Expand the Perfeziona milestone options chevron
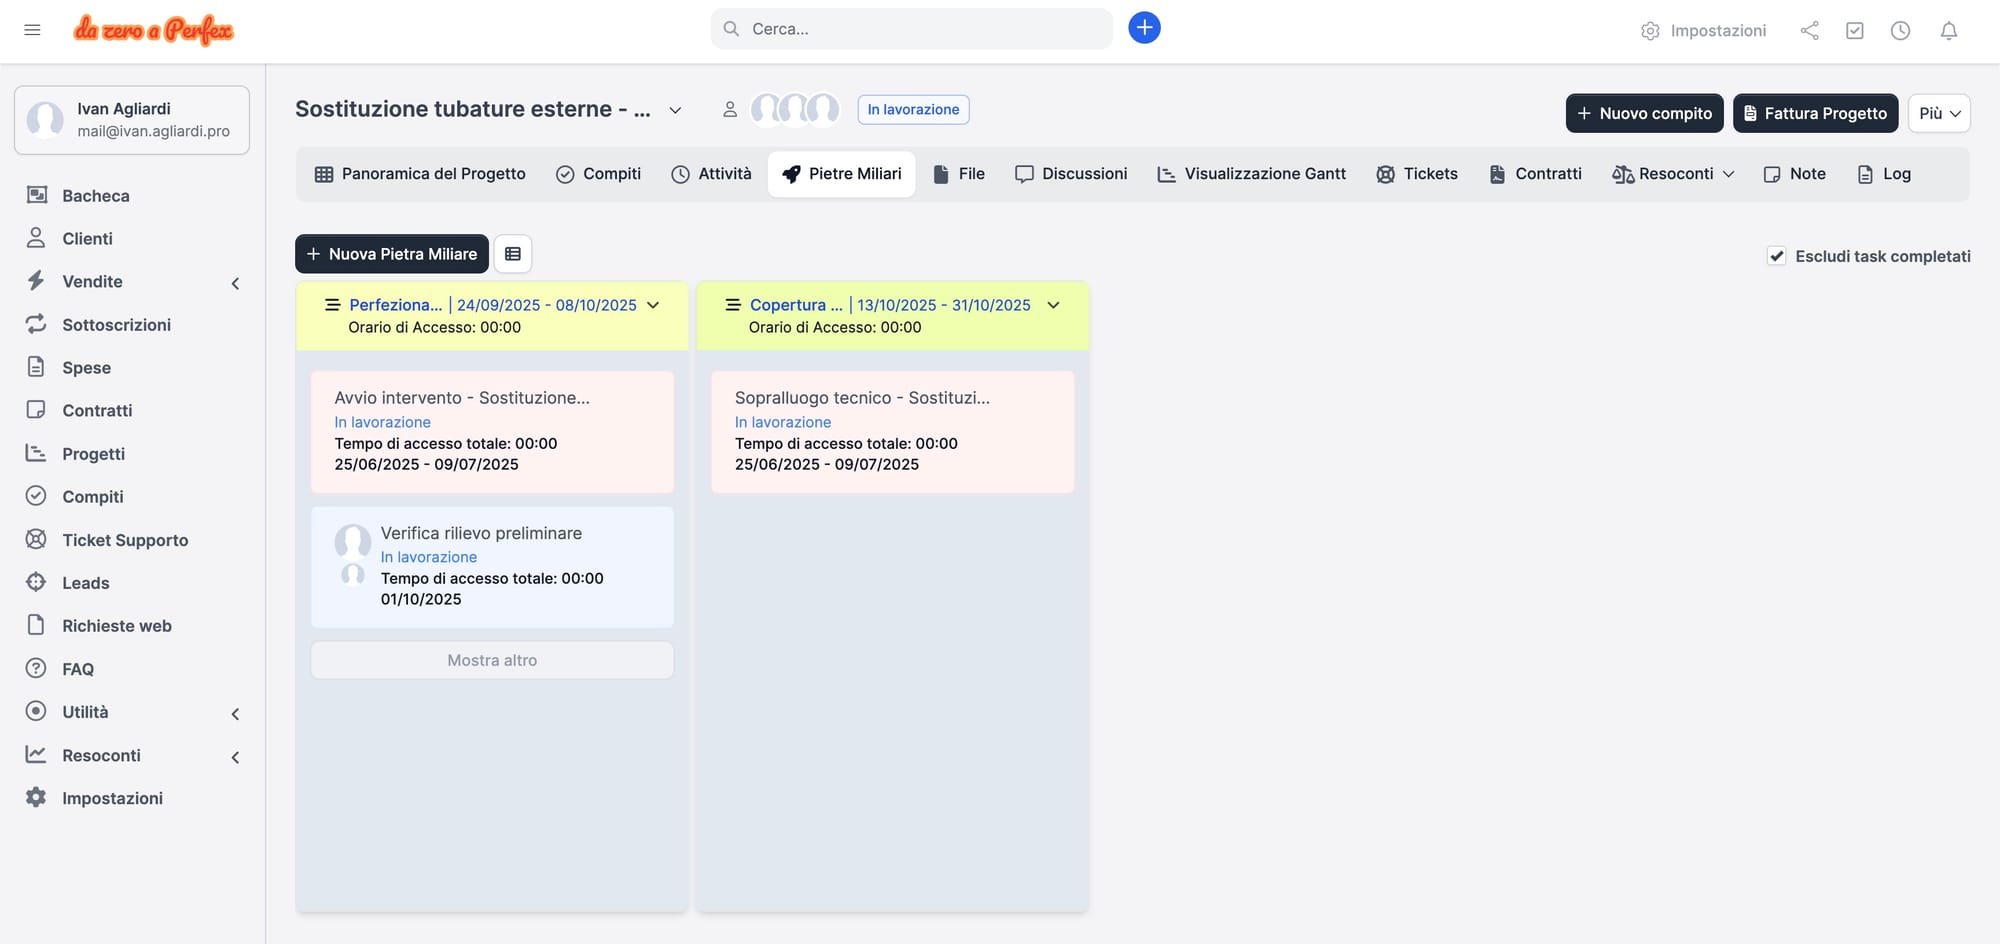This screenshot has width=2000, height=944. [x=653, y=305]
